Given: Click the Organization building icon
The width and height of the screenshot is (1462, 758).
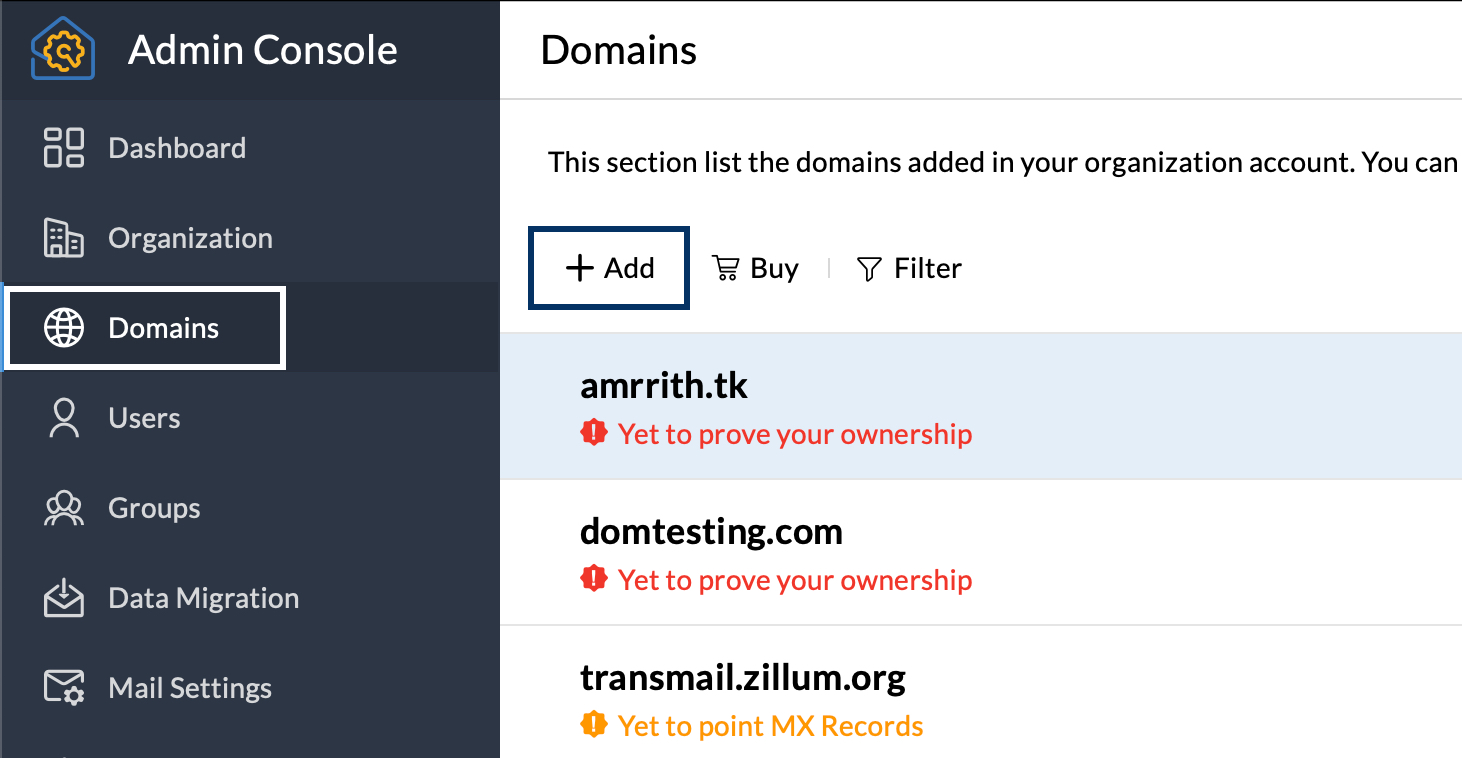Looking at the screenshot, I should click(x=62, y=237).
